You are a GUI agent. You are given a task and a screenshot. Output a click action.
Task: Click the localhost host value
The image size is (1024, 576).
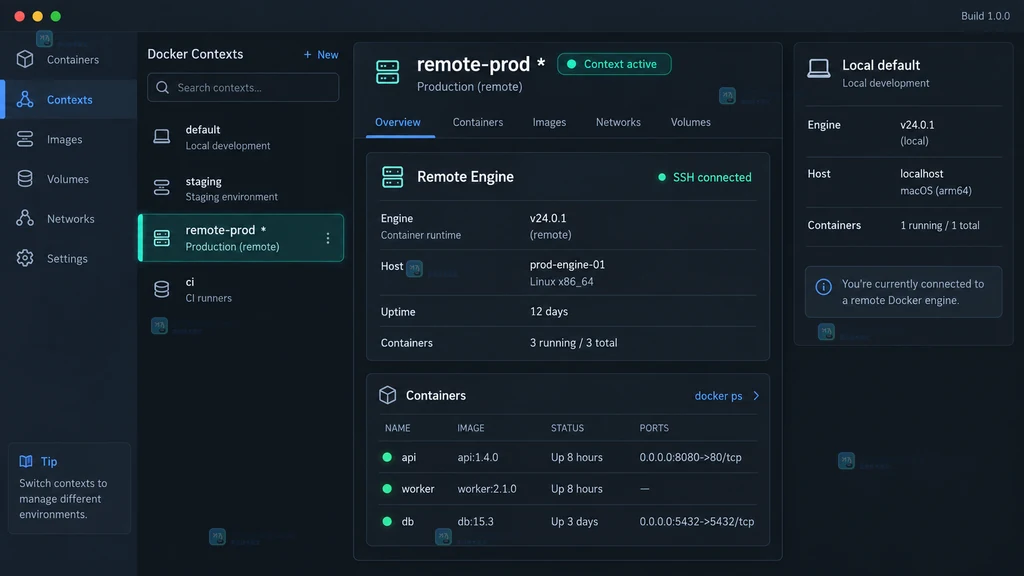tap(921, 174)
